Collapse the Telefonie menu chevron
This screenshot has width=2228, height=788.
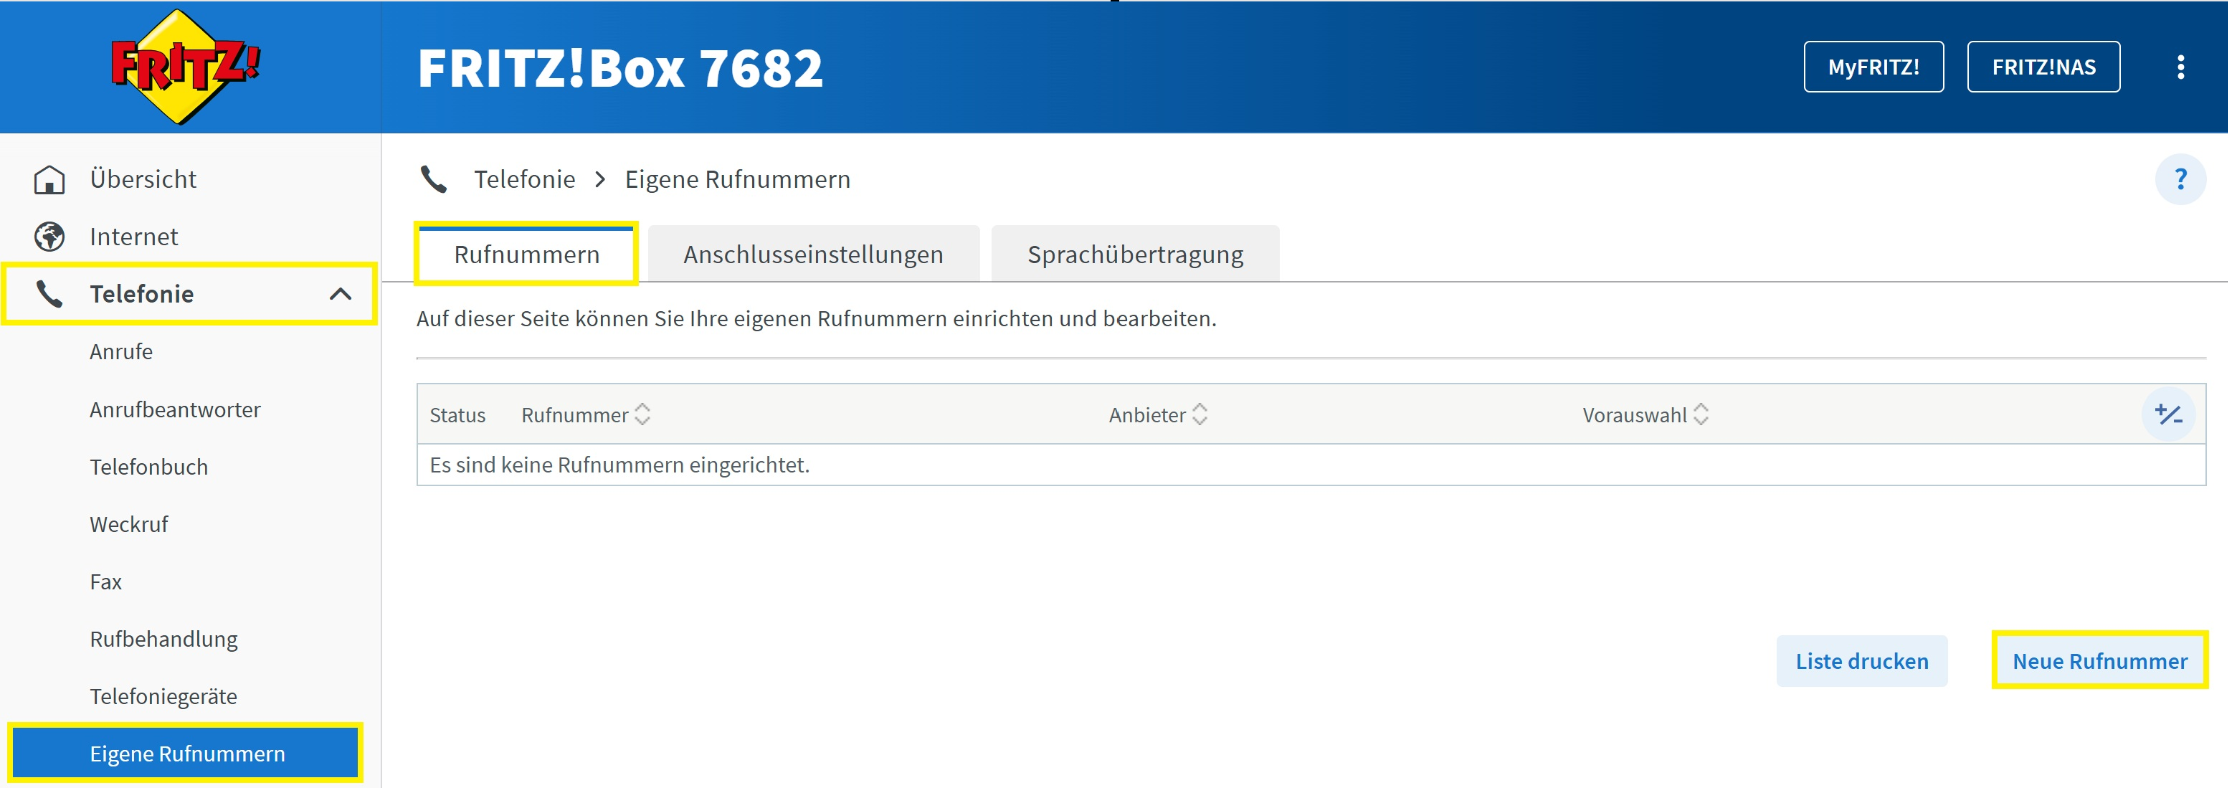340,294
